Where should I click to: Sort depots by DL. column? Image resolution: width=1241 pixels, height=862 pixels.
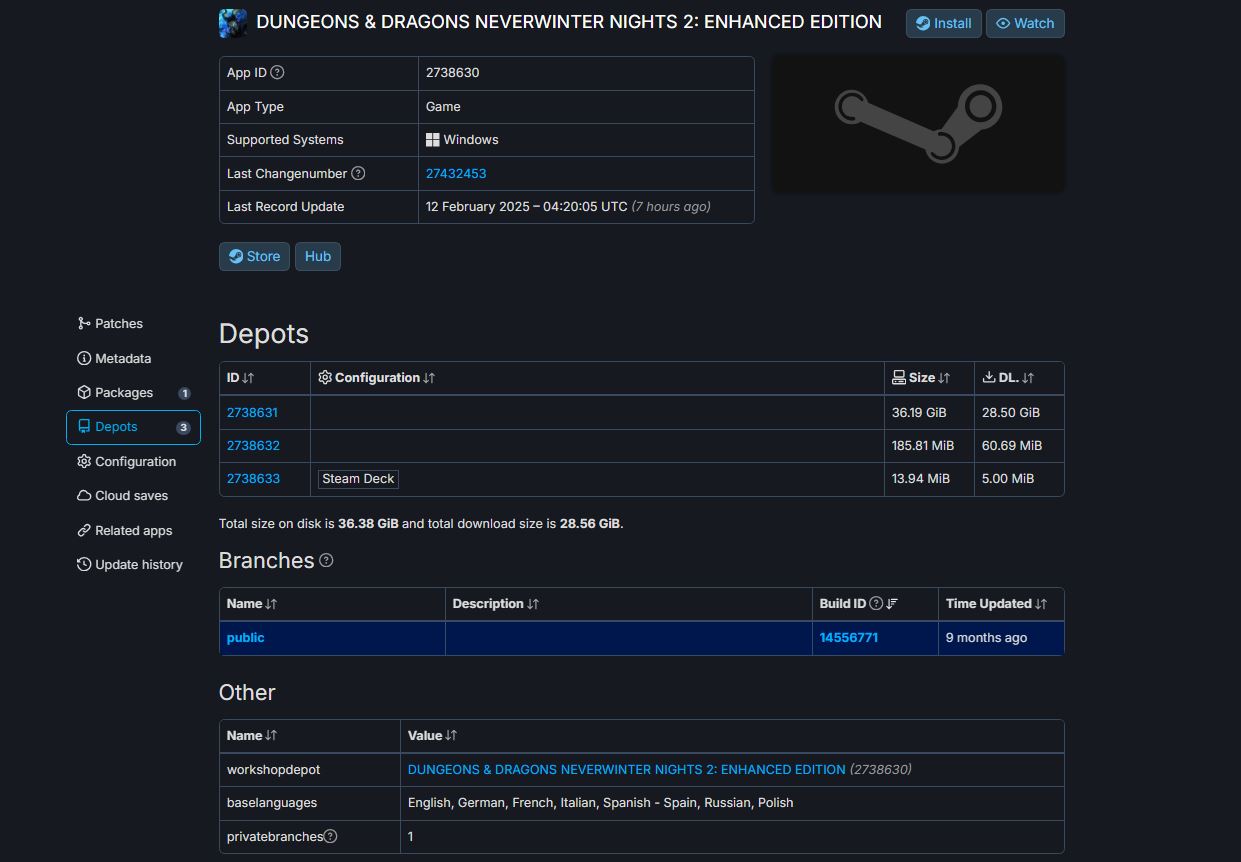1008,378
